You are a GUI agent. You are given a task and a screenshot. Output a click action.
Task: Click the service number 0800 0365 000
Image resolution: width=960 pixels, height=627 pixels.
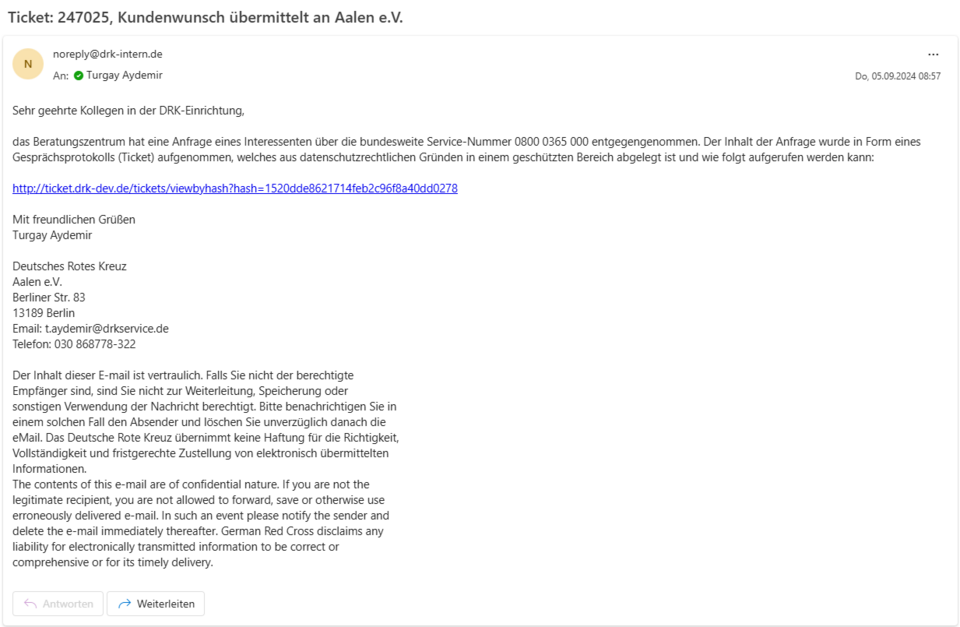551,142
